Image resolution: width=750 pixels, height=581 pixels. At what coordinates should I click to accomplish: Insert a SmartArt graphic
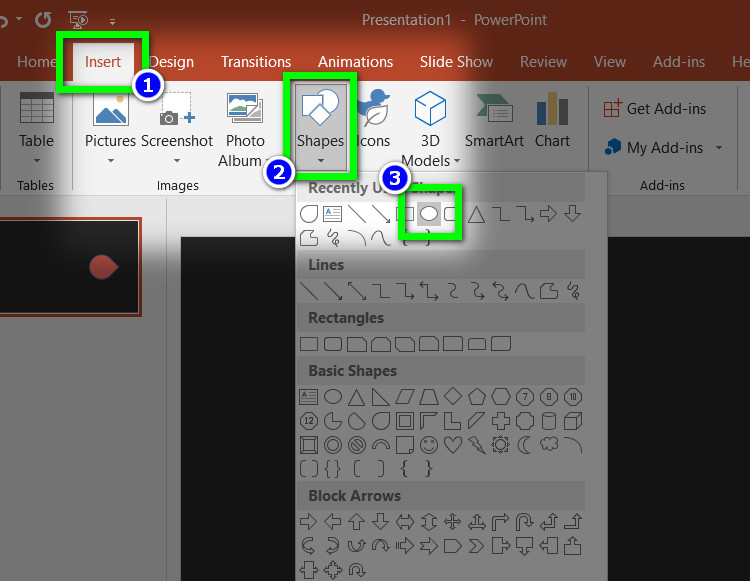[x=494, y=120]
